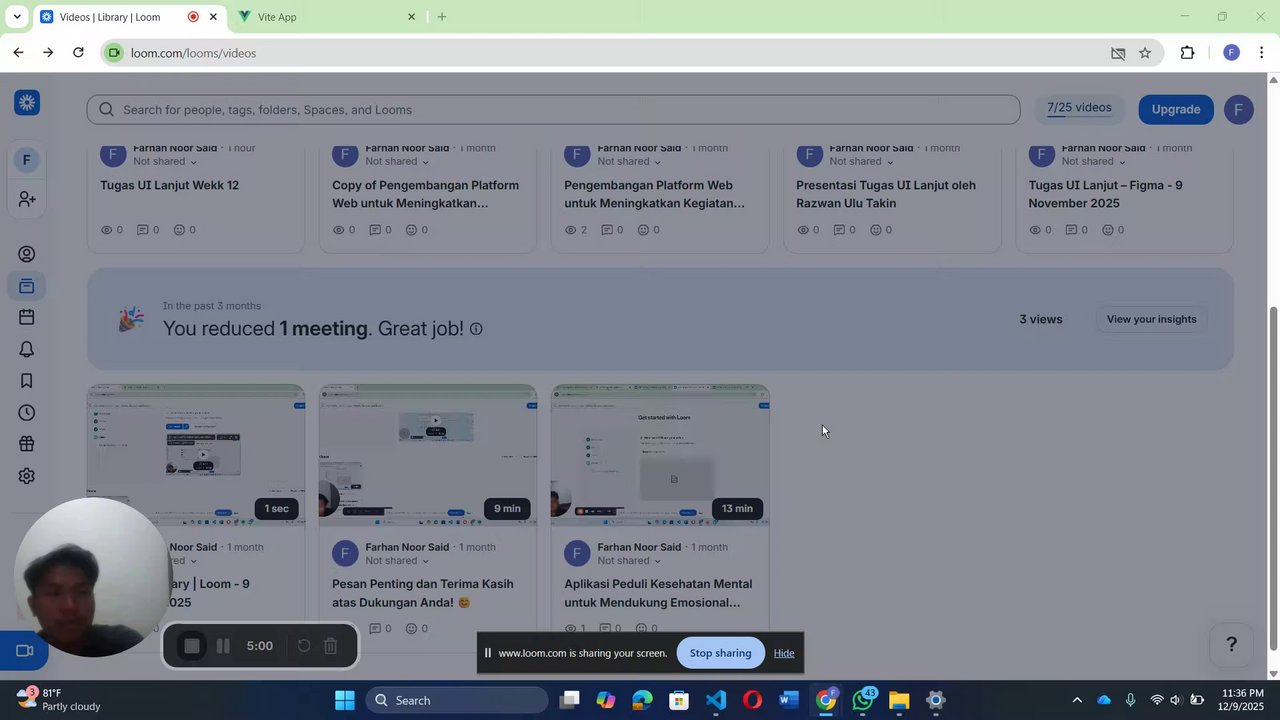Open the browser extensions puzzle icon
This screenshot has width=1280, height=720.
coord(1187,53)
